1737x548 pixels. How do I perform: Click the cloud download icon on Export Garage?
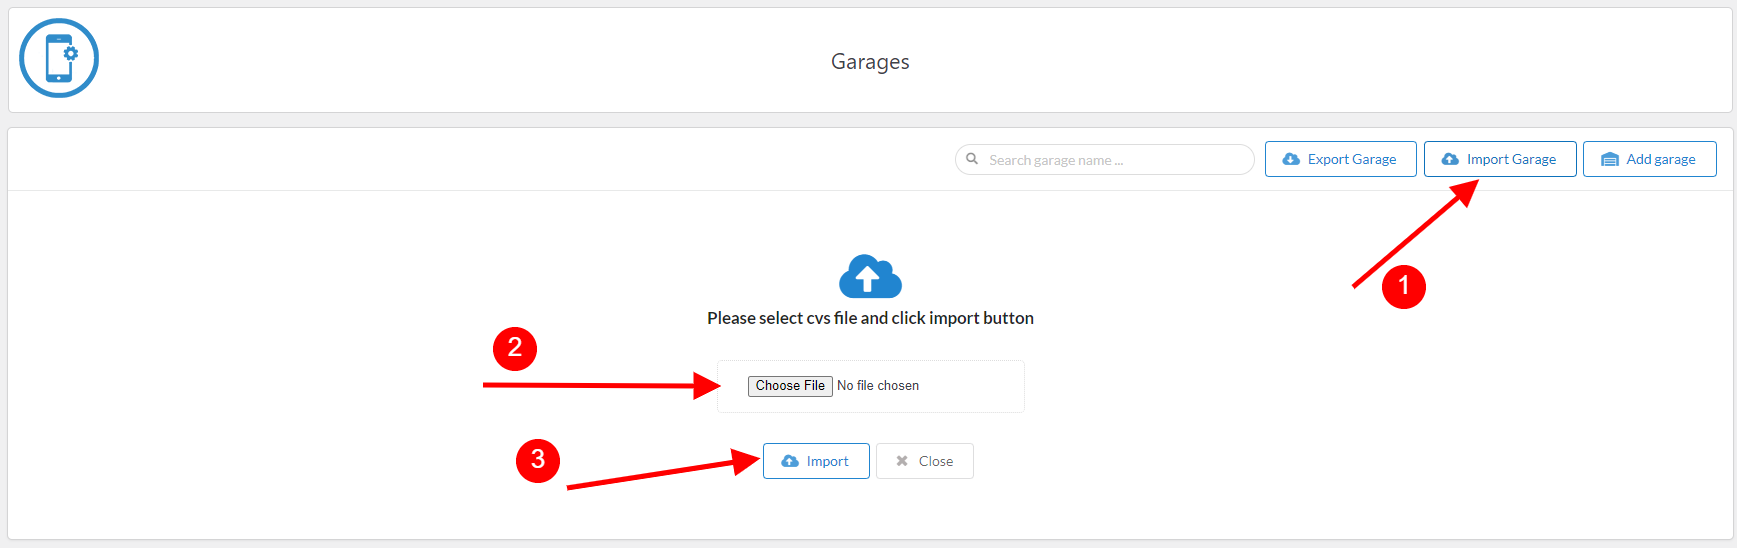click(1291, 159)
